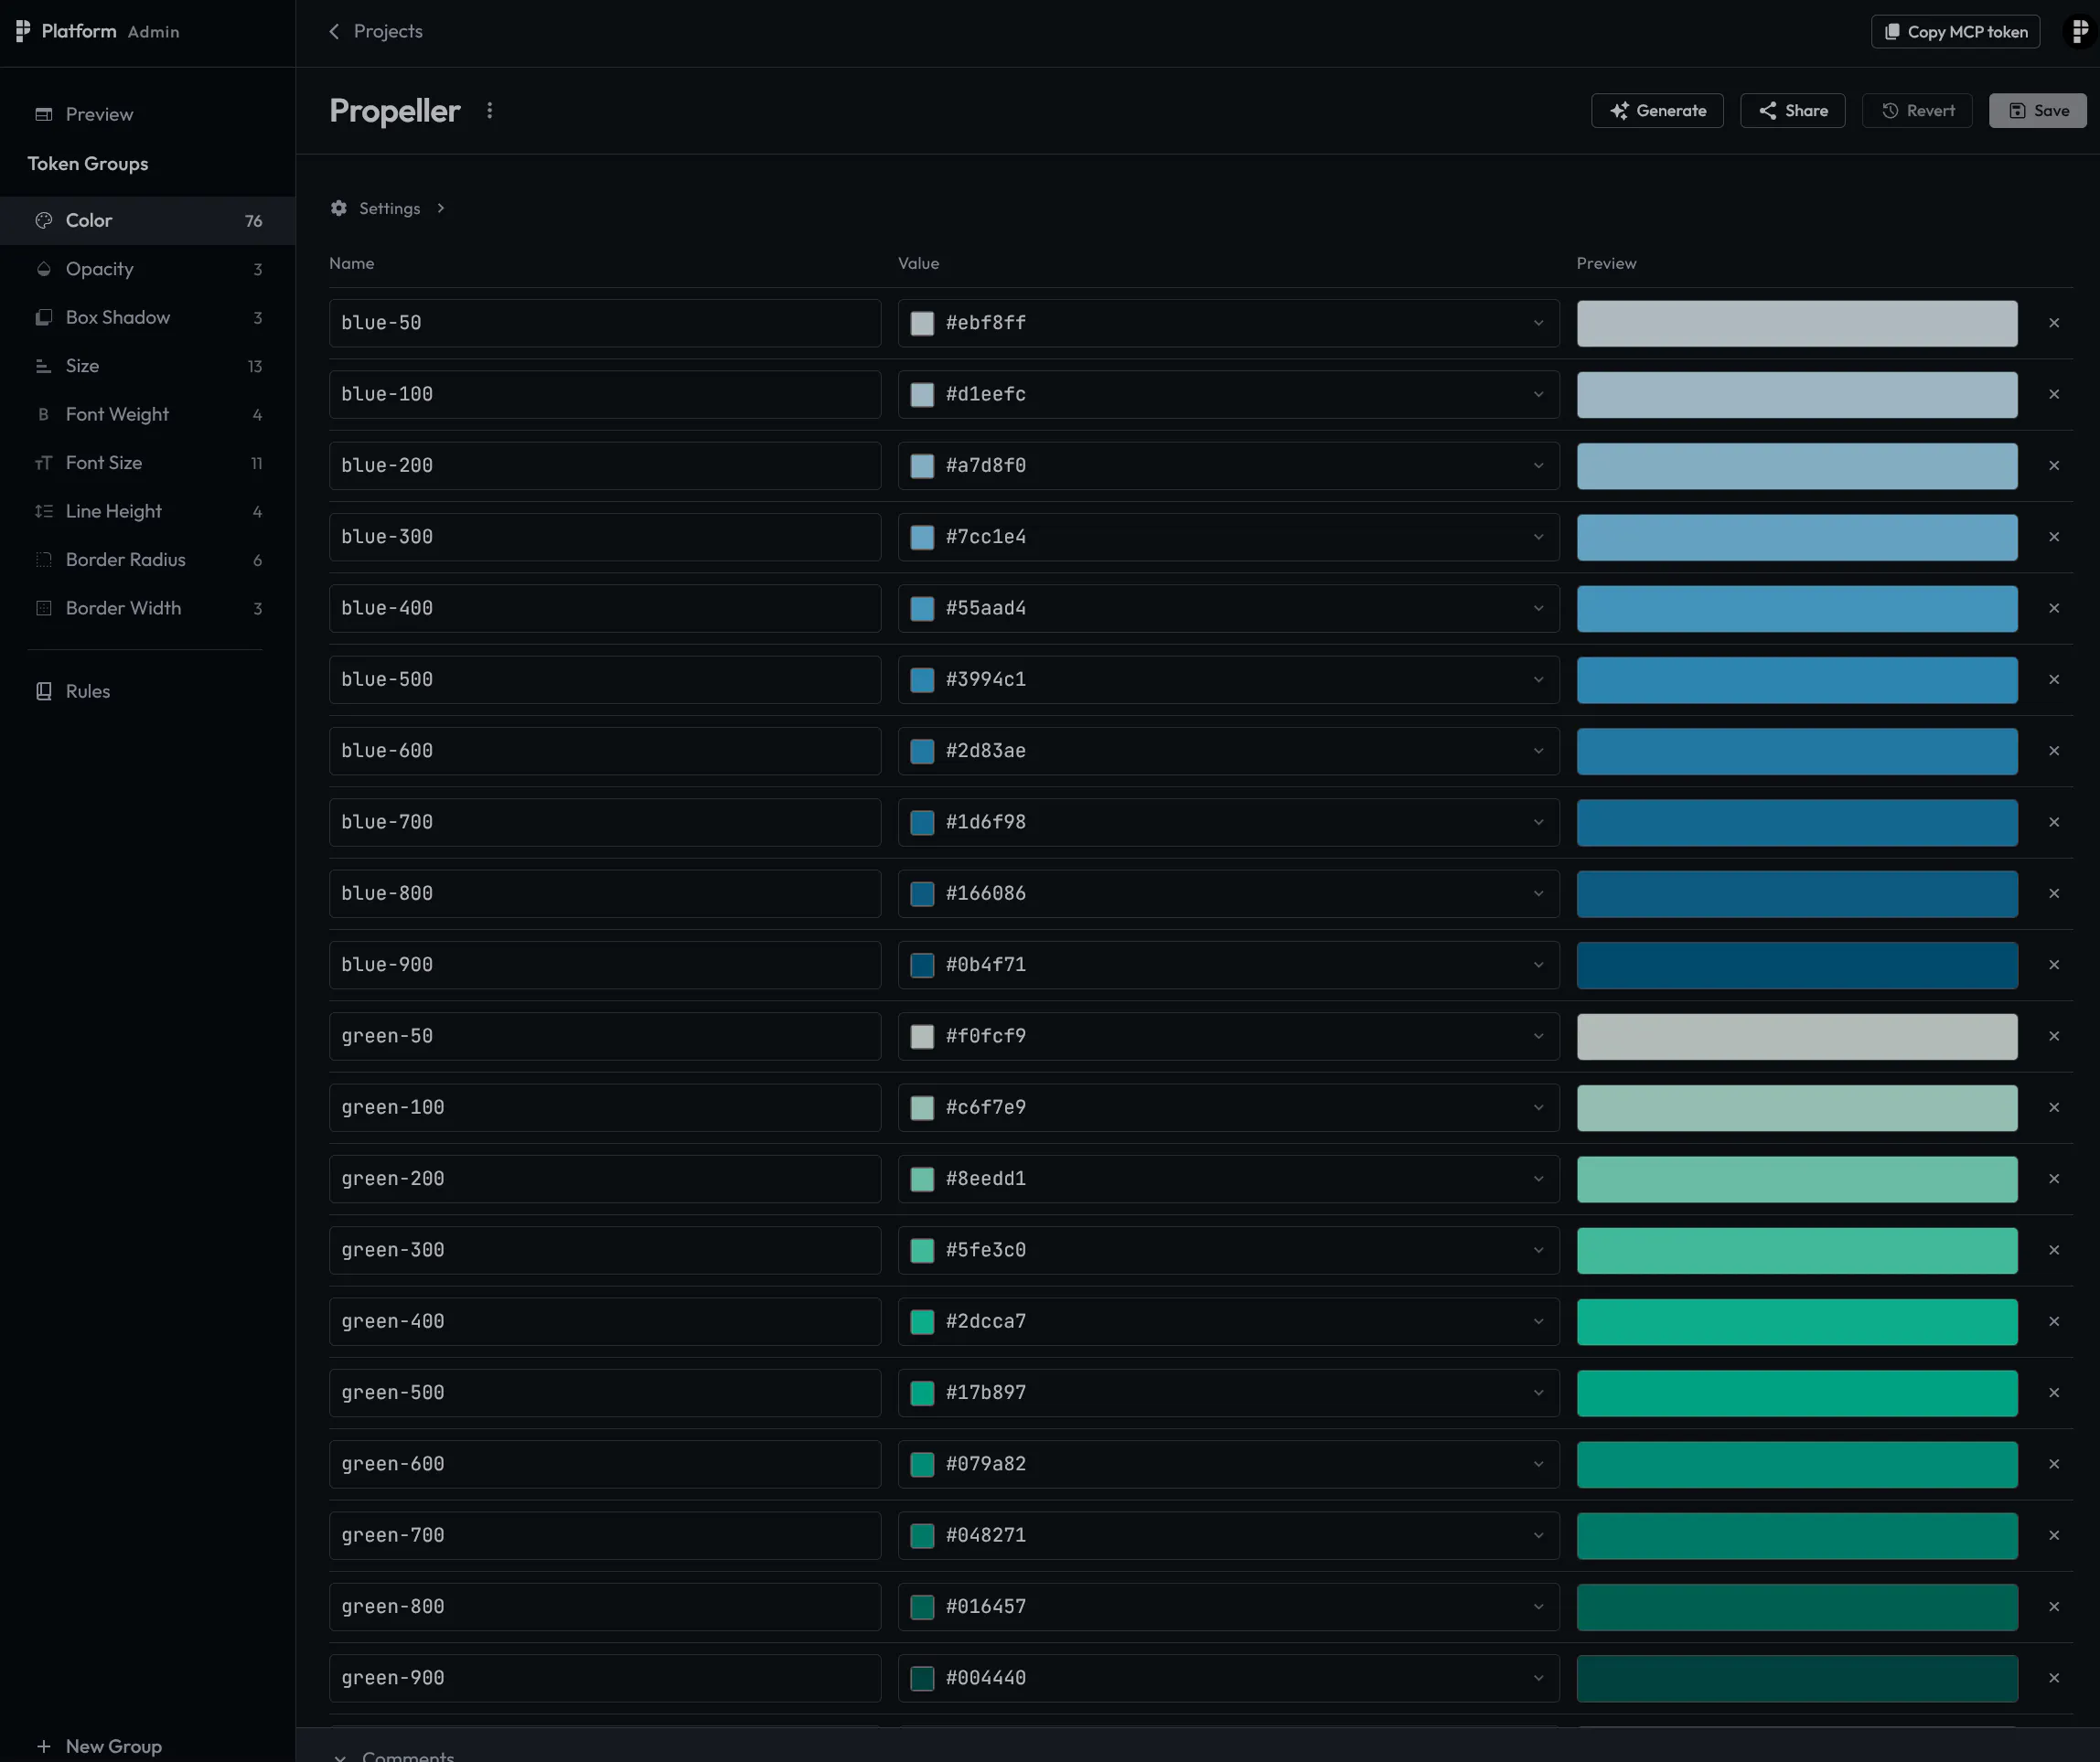Edit the blue-400 name field
The width and height of the screenshot is (2100, 1762).
605,608
